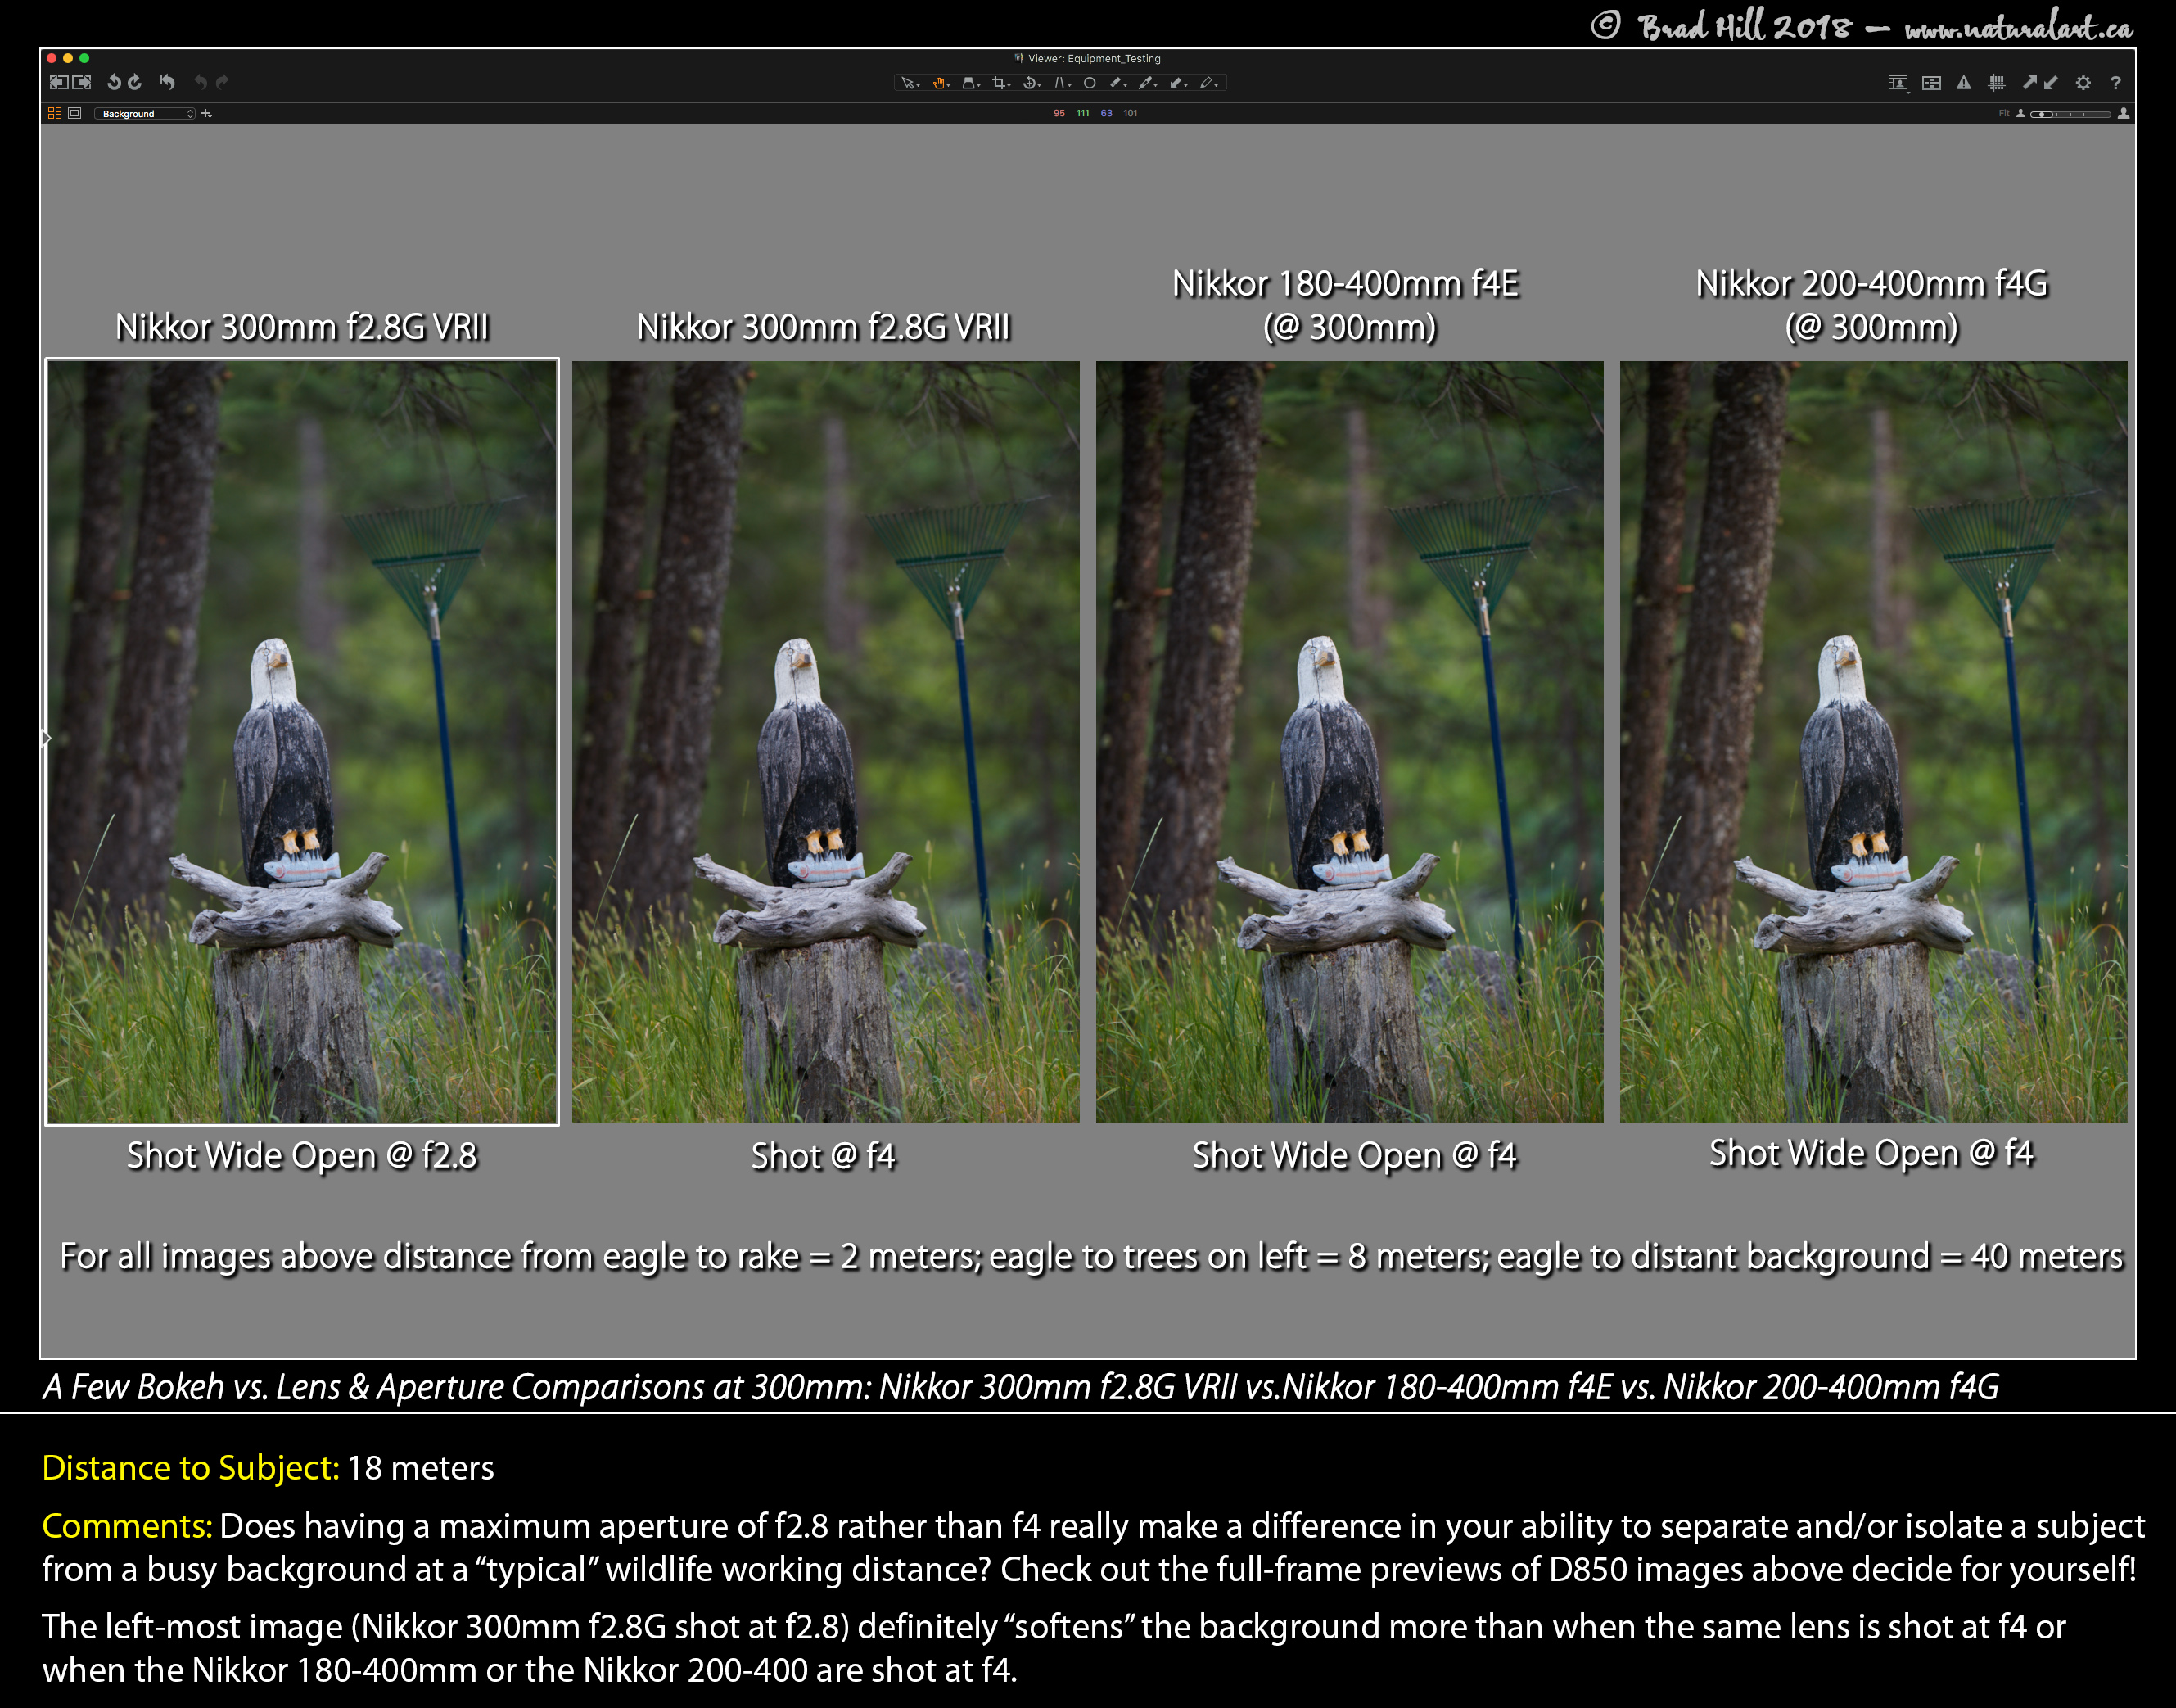The width and height of the screenshot is (2176, 1708).
Task: Rotate the image counter-clockwise
Action: (x=114, y=82)
